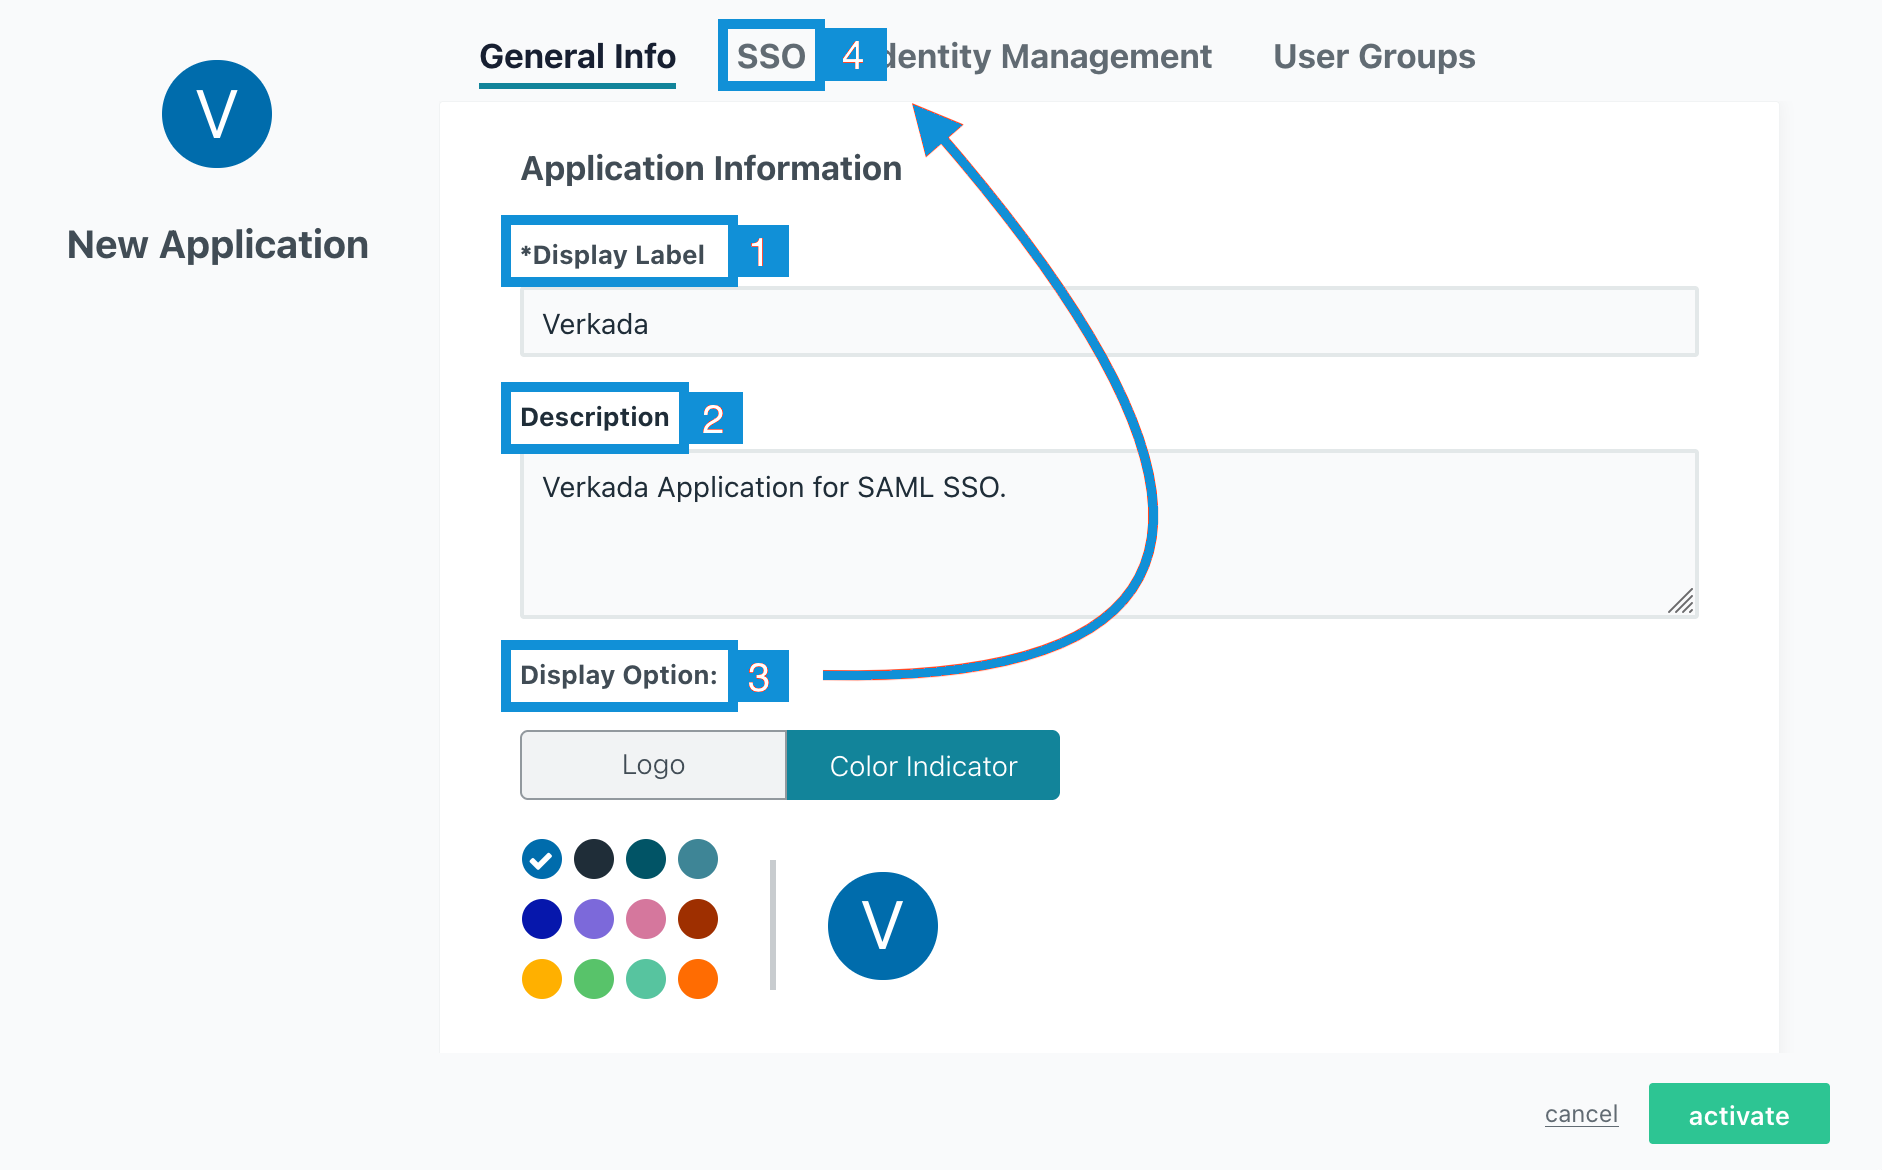Select the Logo display option
The width and height of the screenshot is (1882, 1170).
click(x=653, y=765)
